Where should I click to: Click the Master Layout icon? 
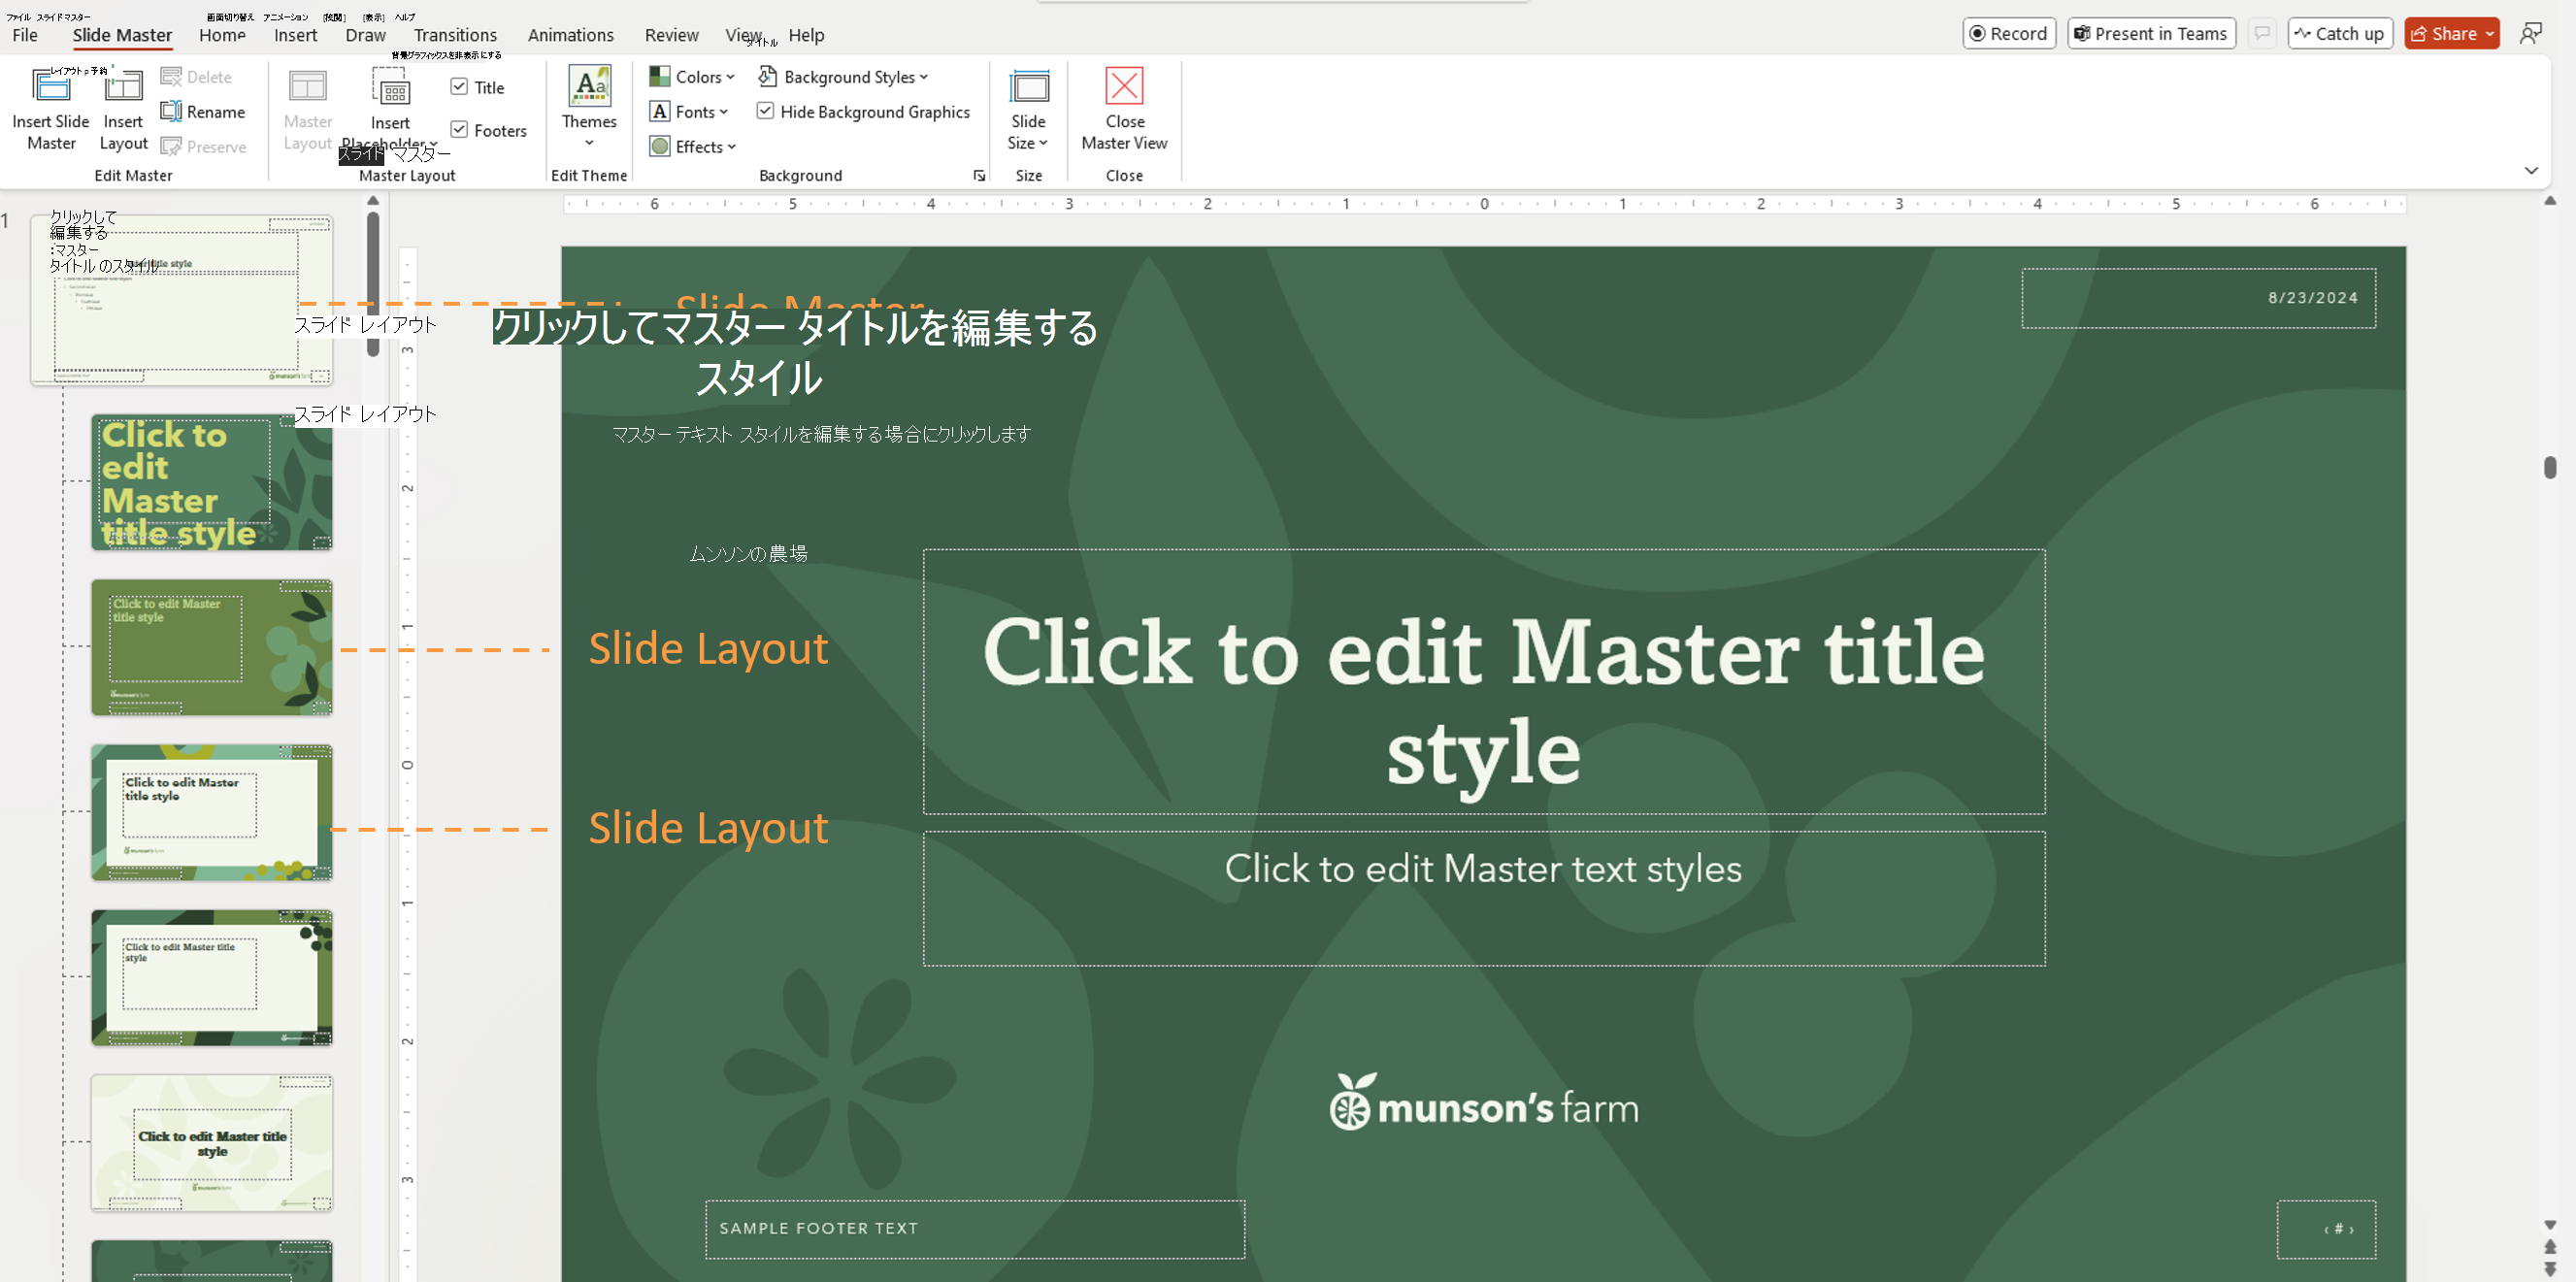pos(307,87)
